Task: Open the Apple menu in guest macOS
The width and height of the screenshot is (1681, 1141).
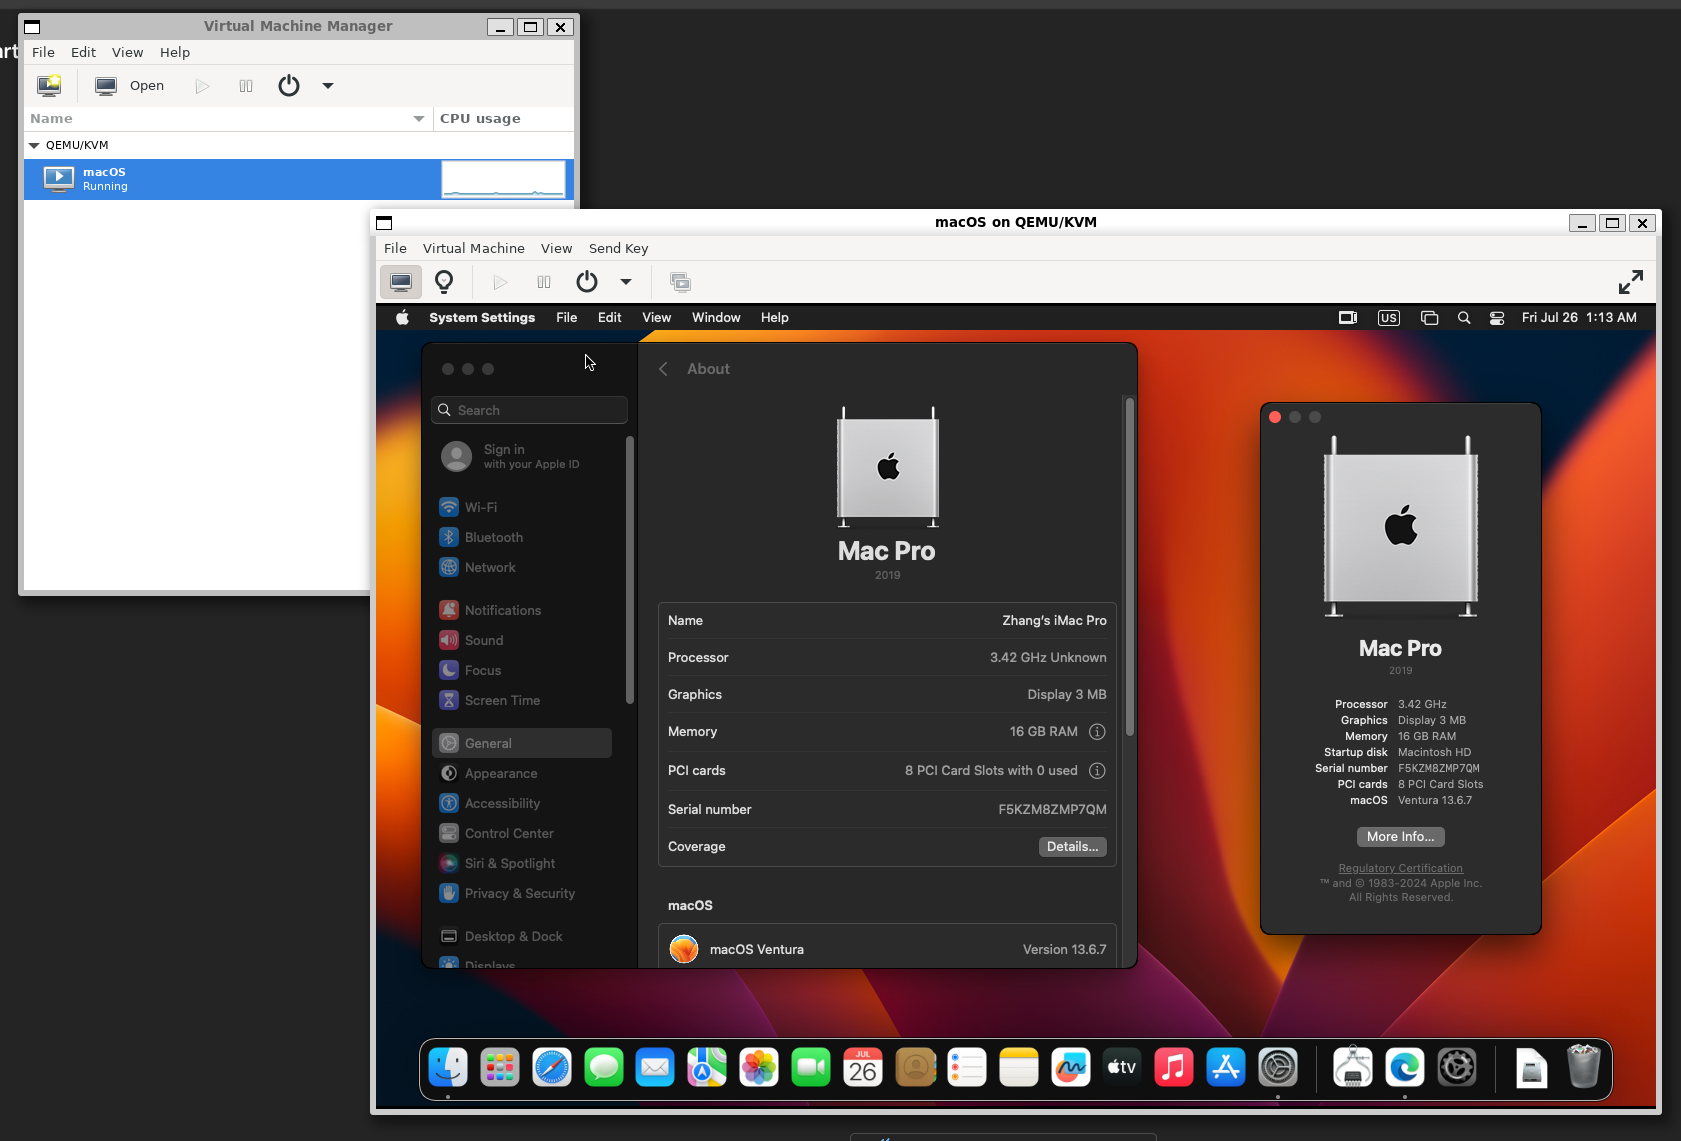Action: pos(402,318)
